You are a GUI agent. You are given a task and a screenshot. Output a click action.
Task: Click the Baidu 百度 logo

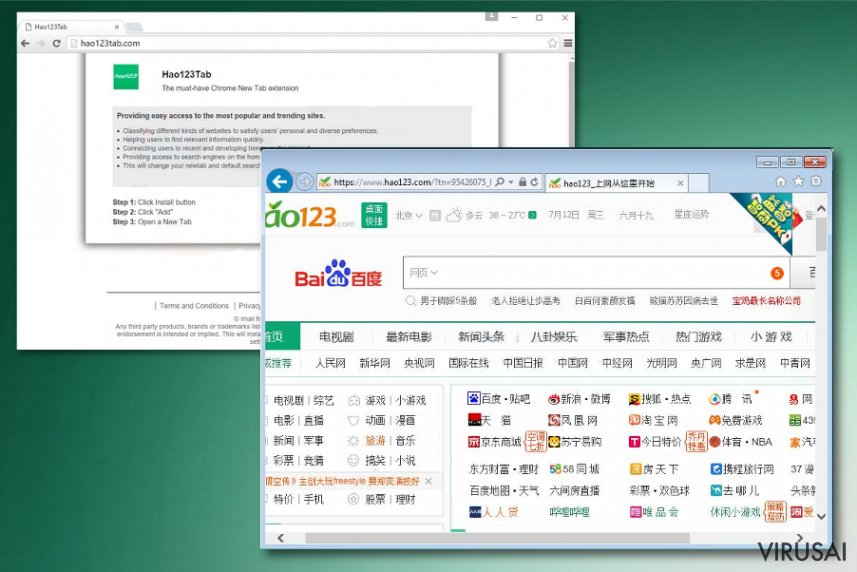click(x=338, y=274)
